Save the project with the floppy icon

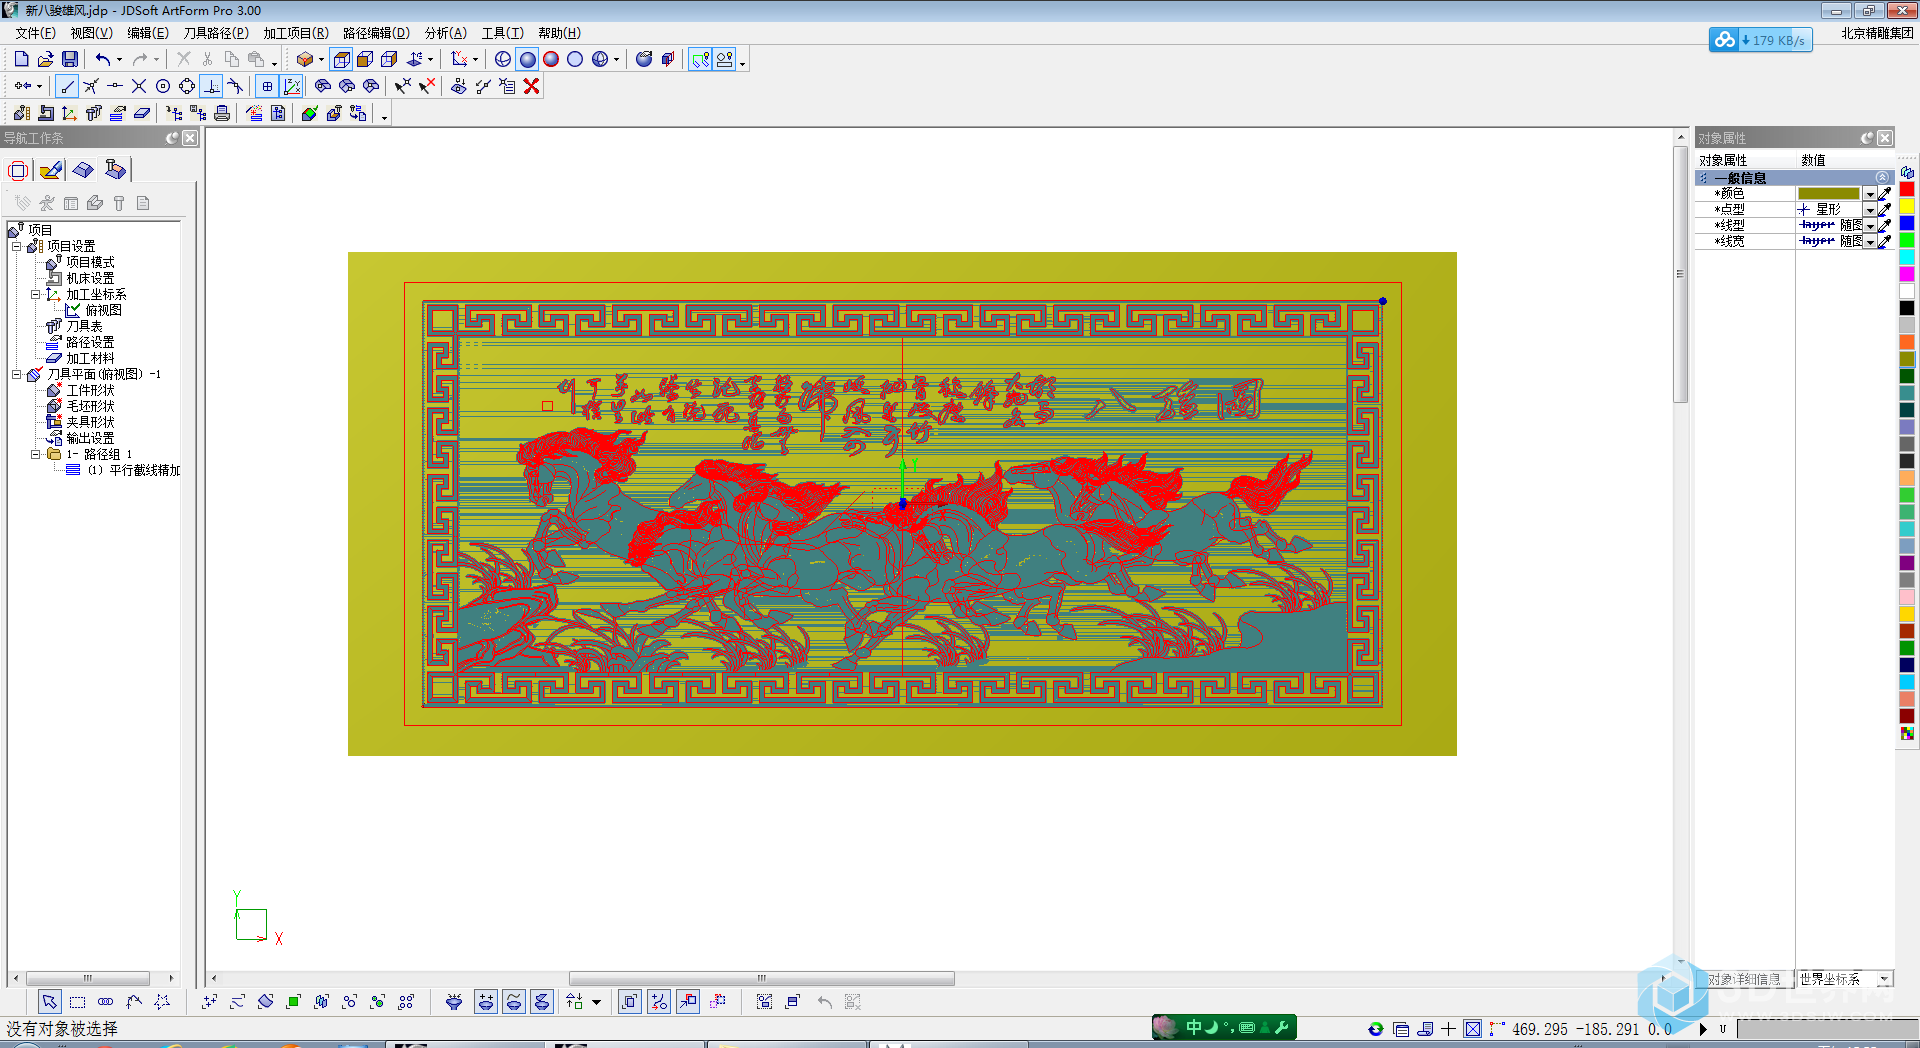(69, 59)
